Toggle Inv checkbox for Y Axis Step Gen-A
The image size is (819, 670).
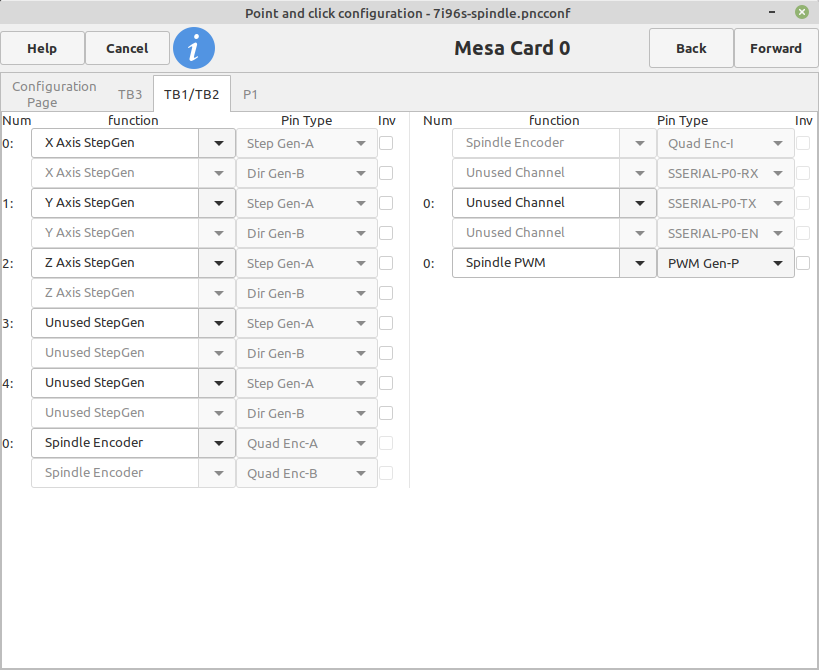(x=386, y=203)
